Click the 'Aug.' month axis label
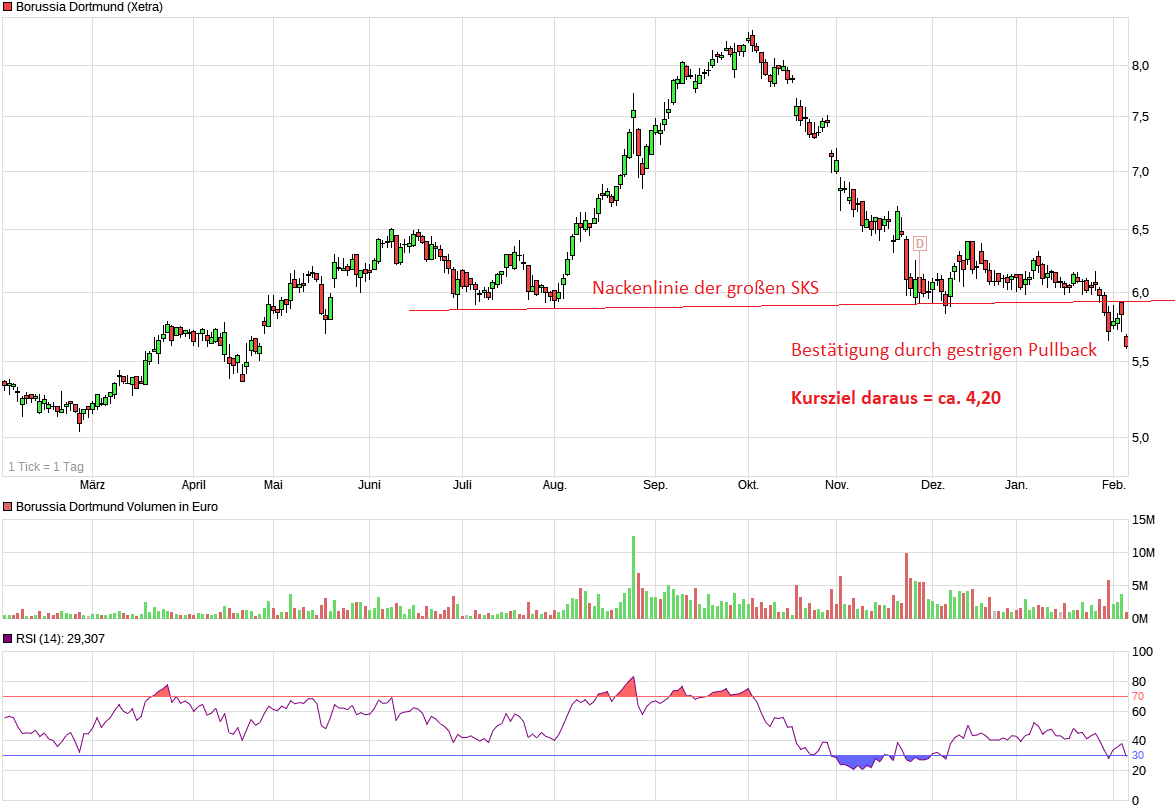The height and width of the screenshot is (812, 1175). point(555,485)
